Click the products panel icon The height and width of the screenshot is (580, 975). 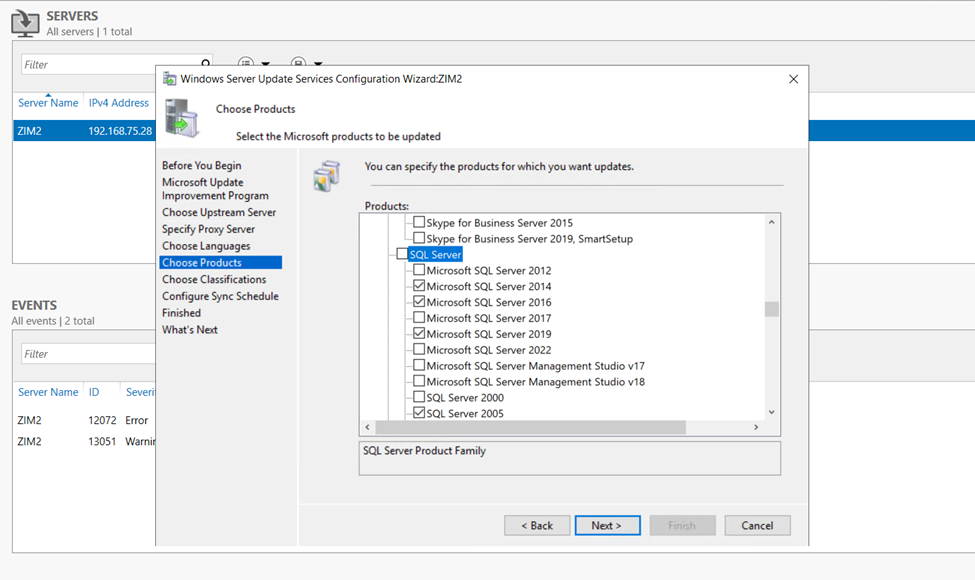[327, 175]
